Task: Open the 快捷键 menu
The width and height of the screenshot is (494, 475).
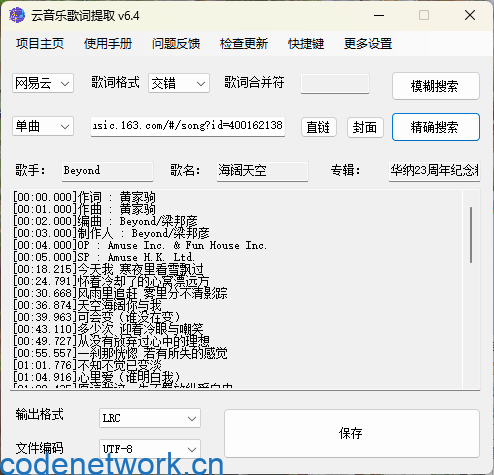Action: click(306, 44)
